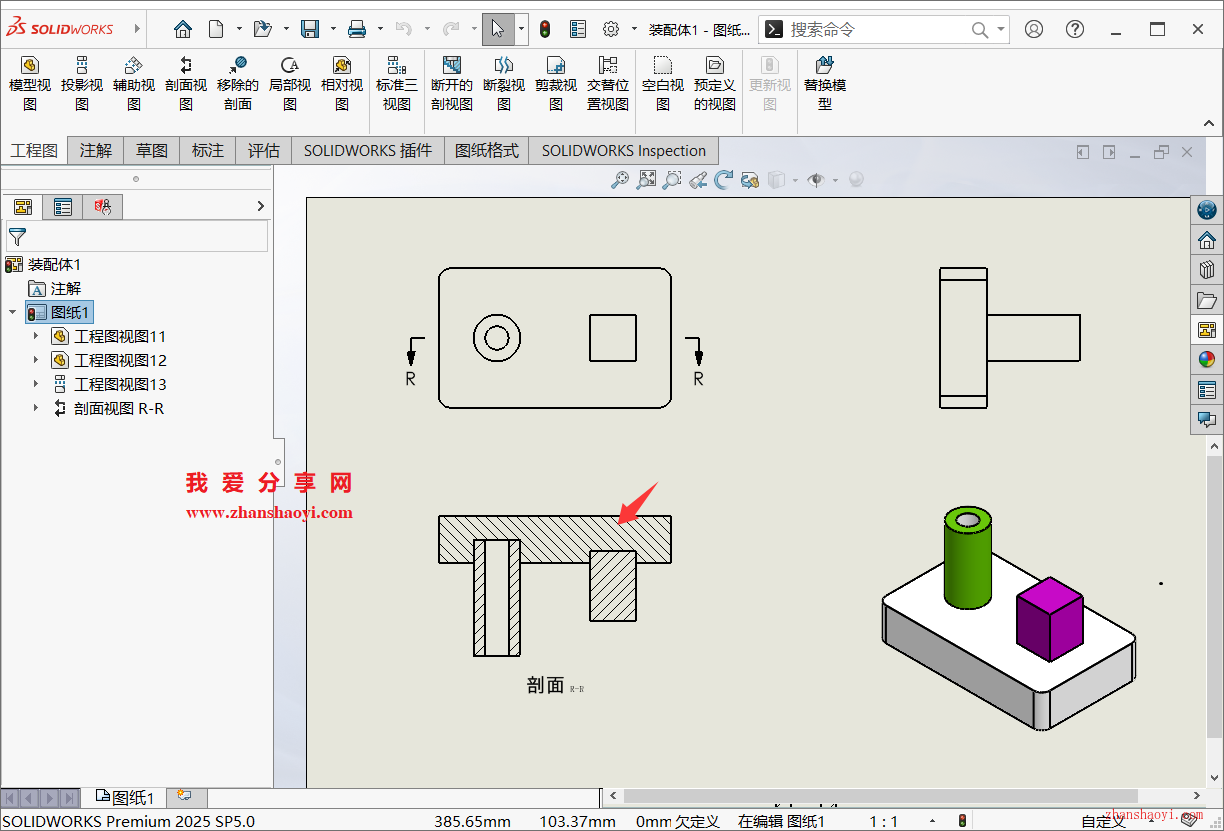Click Standard 3 View (标准三视图) tool
This screenshot has width=1224, height=831.
tap(397, 83)
